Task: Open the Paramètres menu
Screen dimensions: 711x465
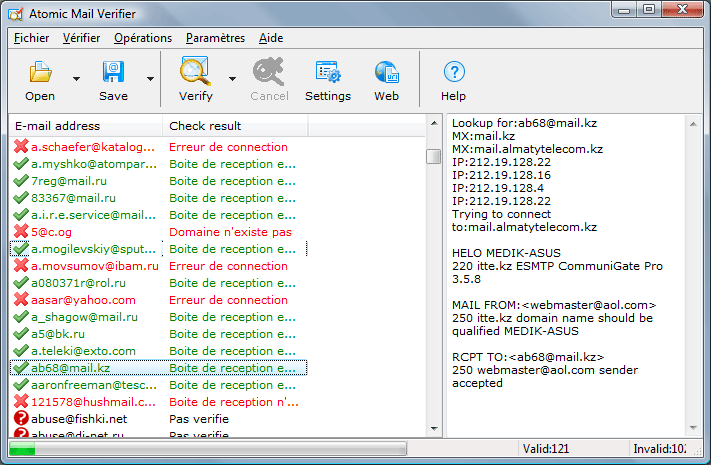Action: coord(215,38)
